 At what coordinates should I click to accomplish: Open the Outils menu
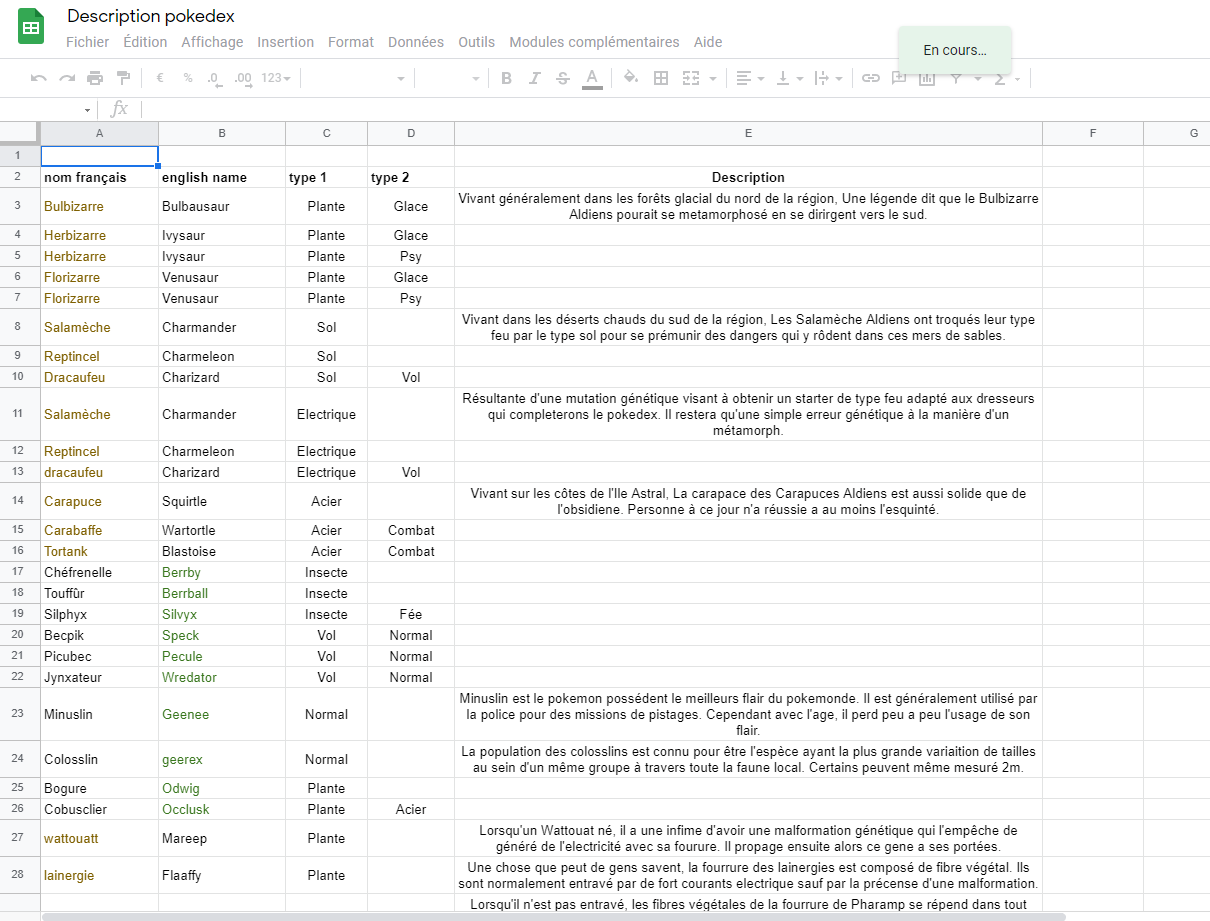coord(477,42)
